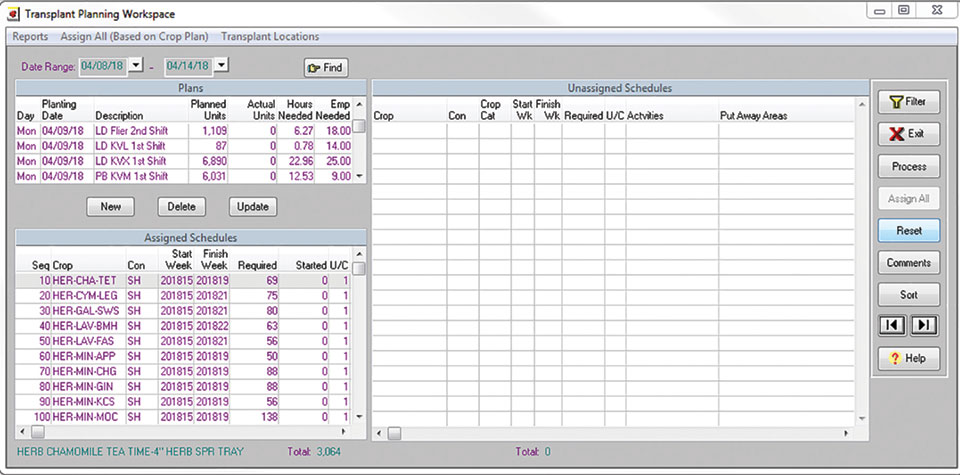Click the Transplant Planning app icon in title bar

12,13
